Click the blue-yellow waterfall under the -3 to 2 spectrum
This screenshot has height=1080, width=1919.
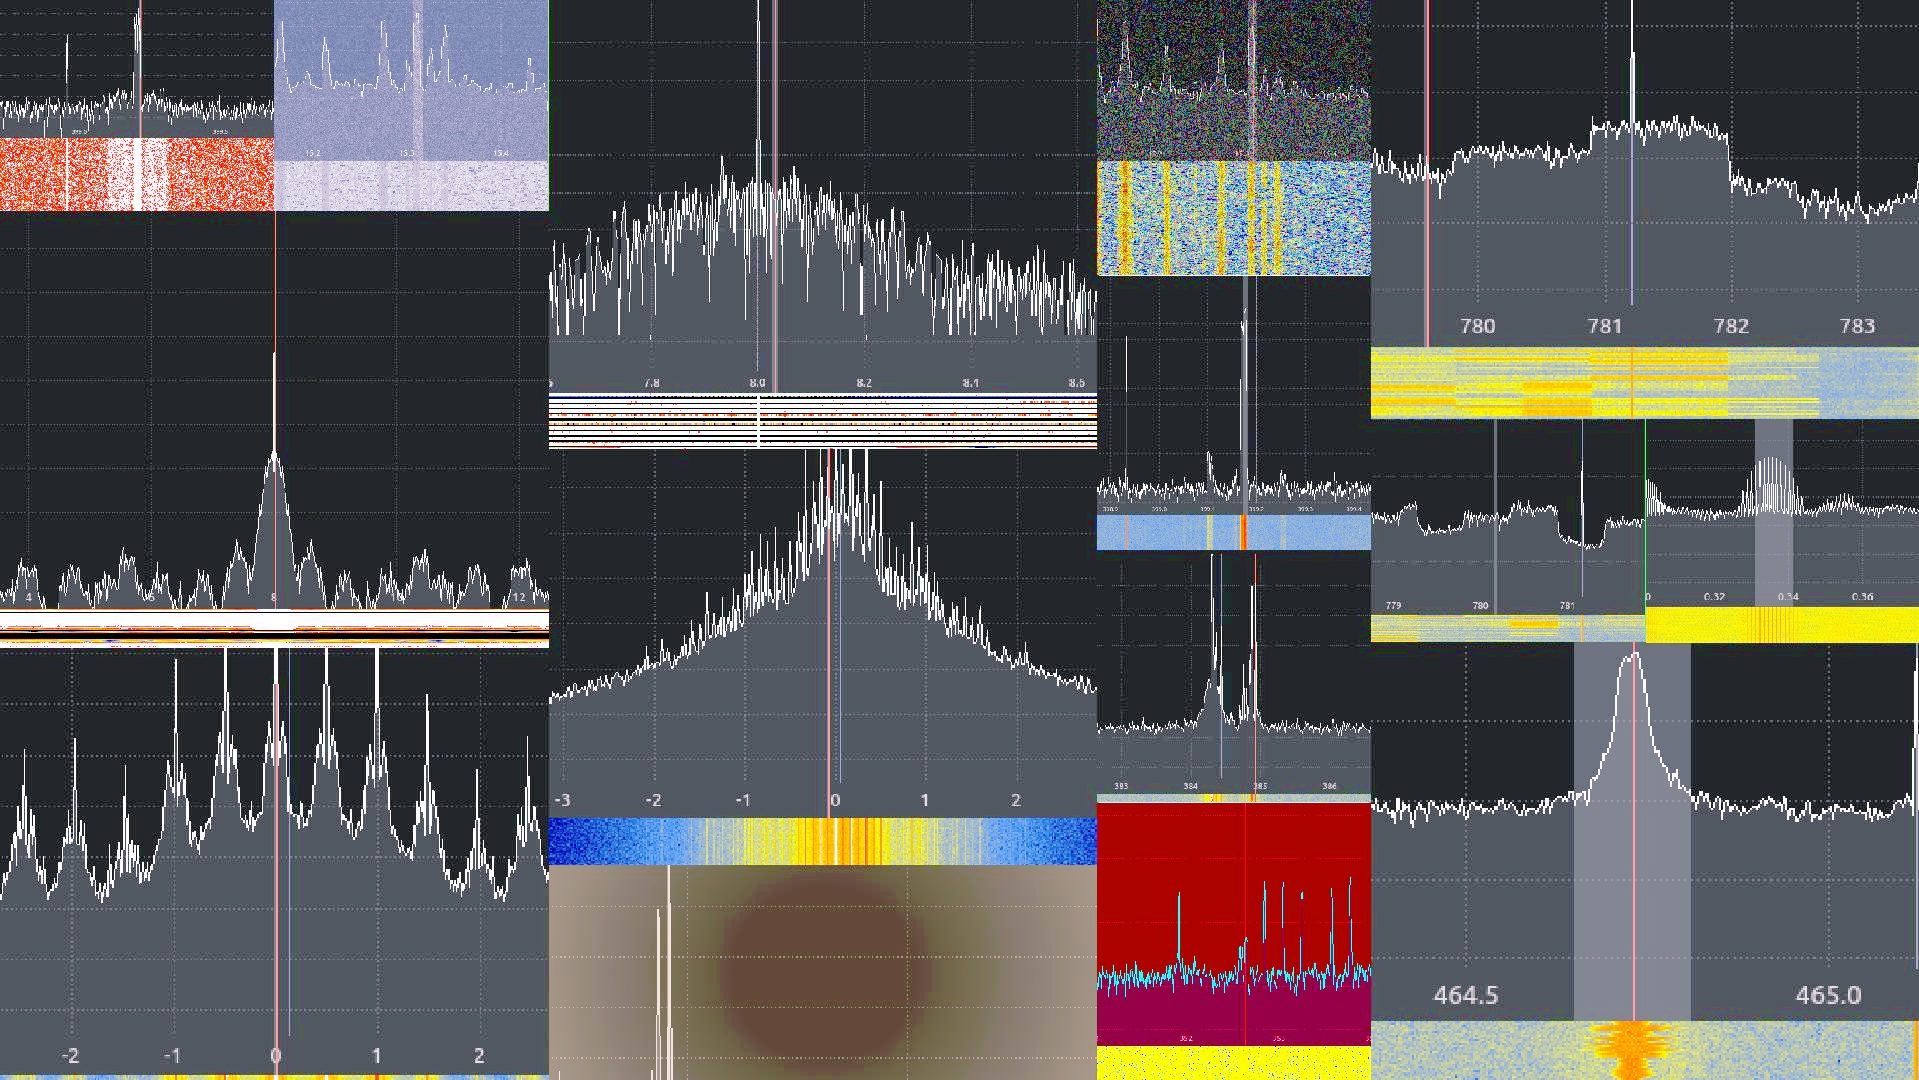822,841
